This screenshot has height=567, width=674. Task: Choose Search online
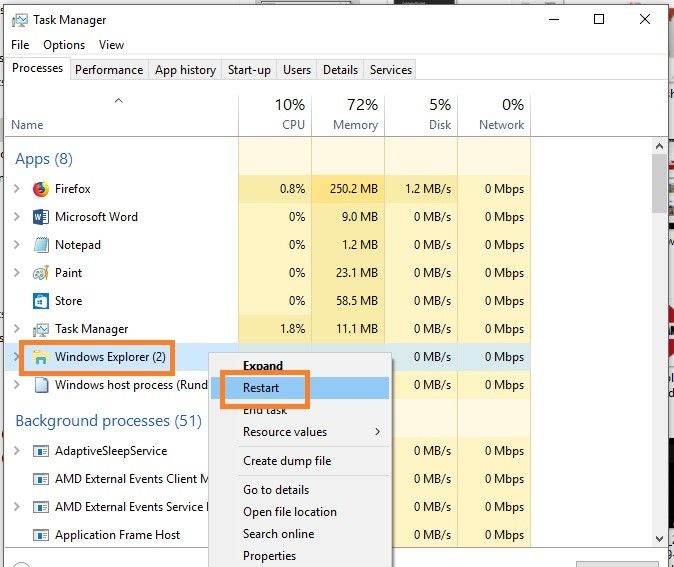pos(301,534)
